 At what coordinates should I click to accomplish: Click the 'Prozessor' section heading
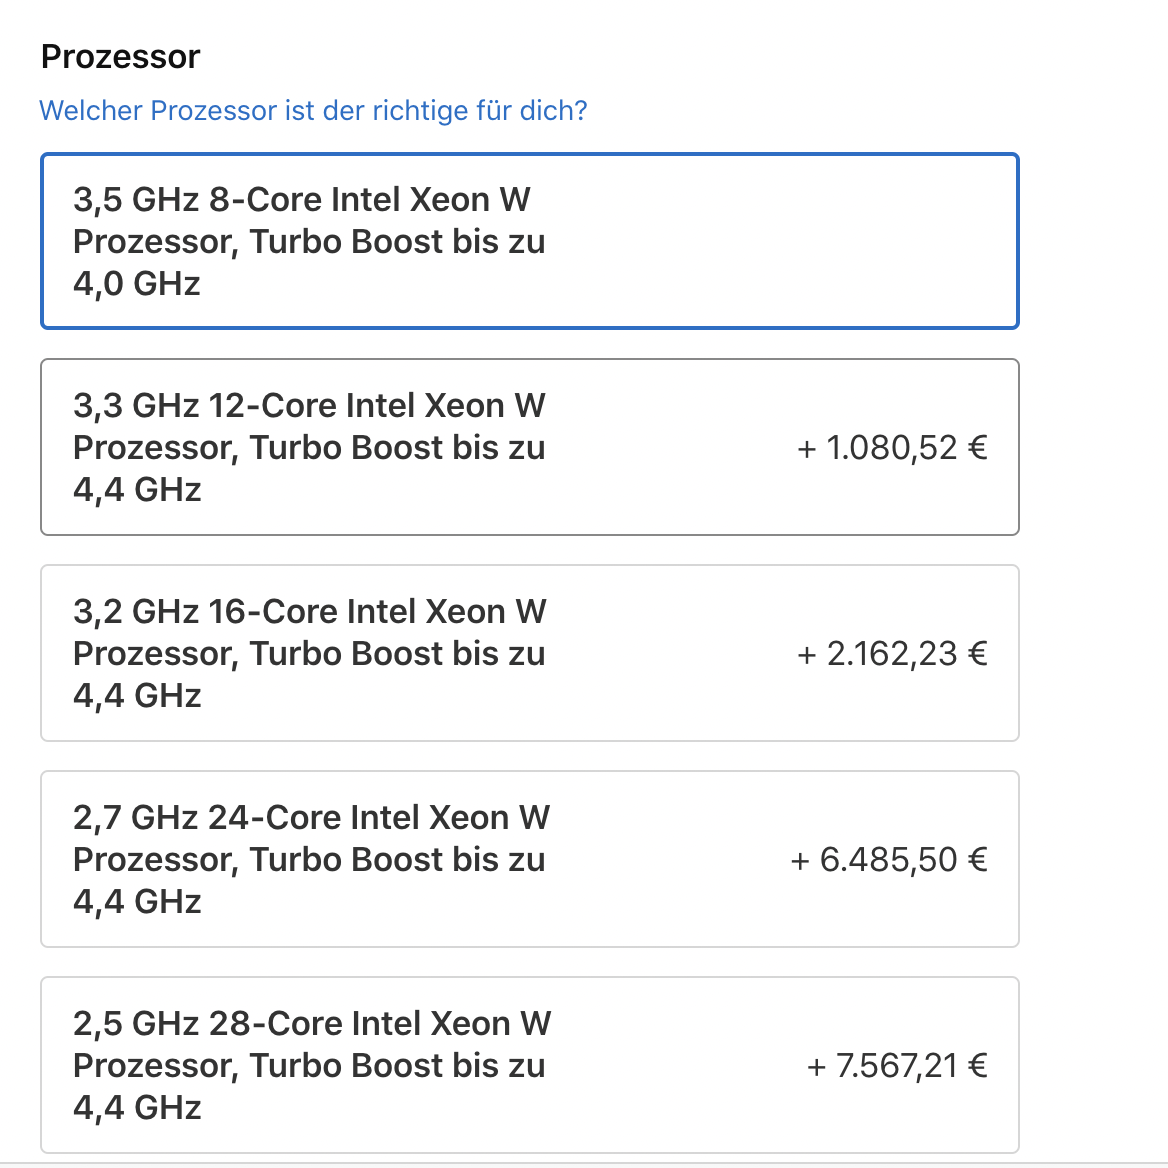tap(120, 57)
